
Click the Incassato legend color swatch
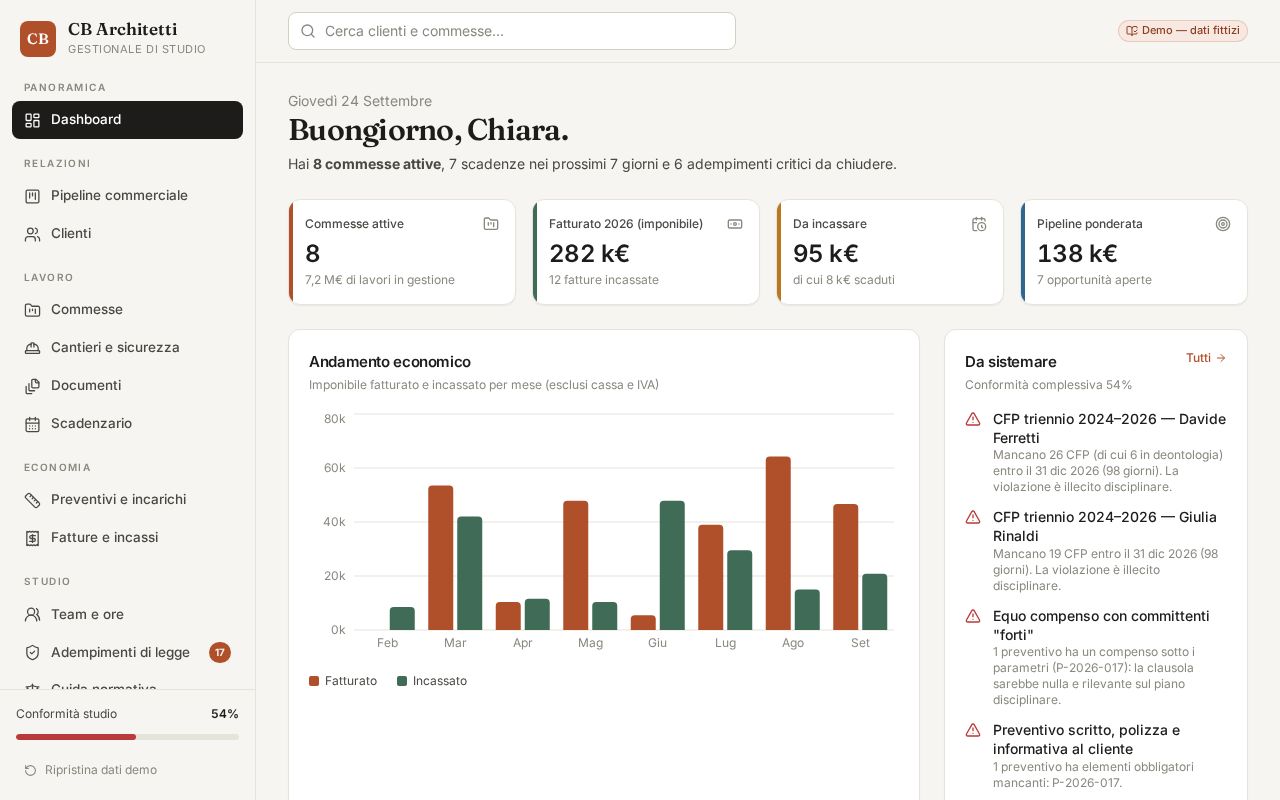[x=402, y=681]
